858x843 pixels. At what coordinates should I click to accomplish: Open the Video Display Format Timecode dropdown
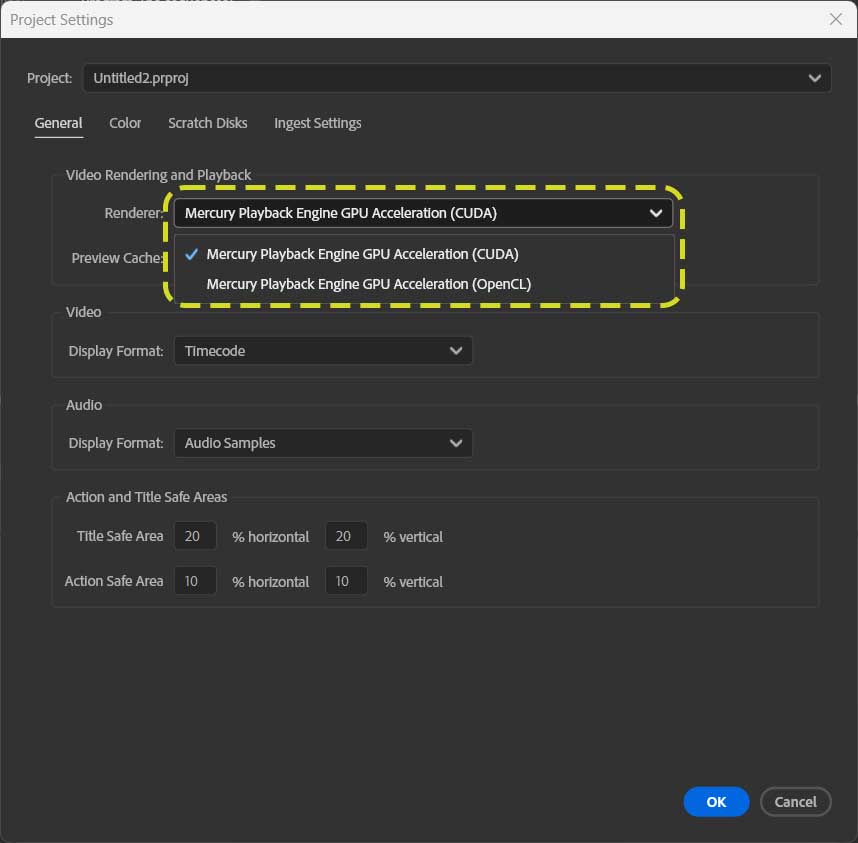tap(310, 351)
